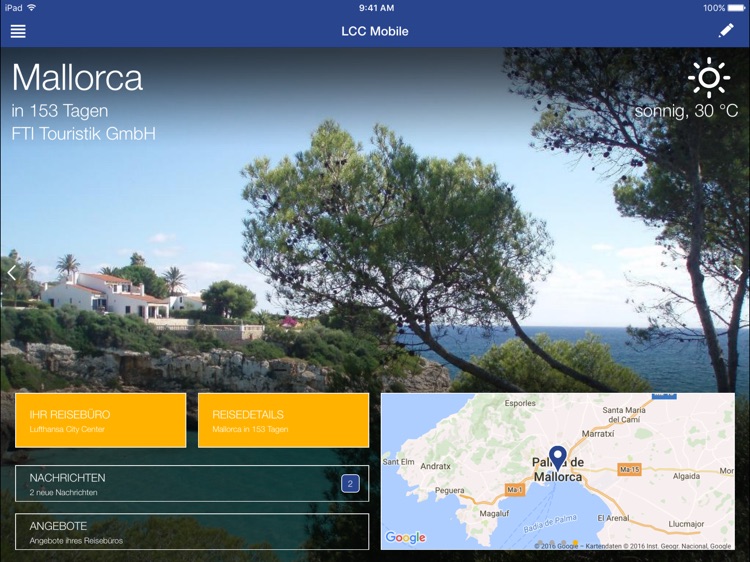
Task: Tap the Mallorca destination title
Action: [x=77, y=77]
